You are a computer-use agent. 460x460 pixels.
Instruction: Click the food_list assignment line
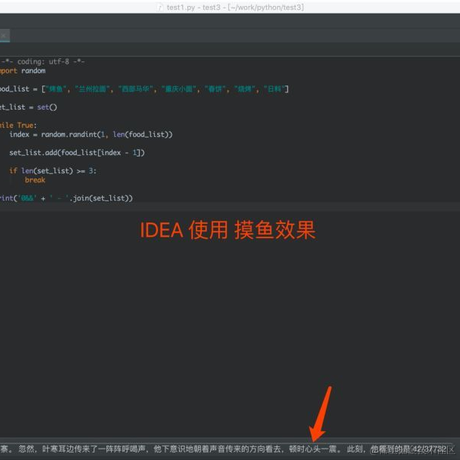pos(144,89)
